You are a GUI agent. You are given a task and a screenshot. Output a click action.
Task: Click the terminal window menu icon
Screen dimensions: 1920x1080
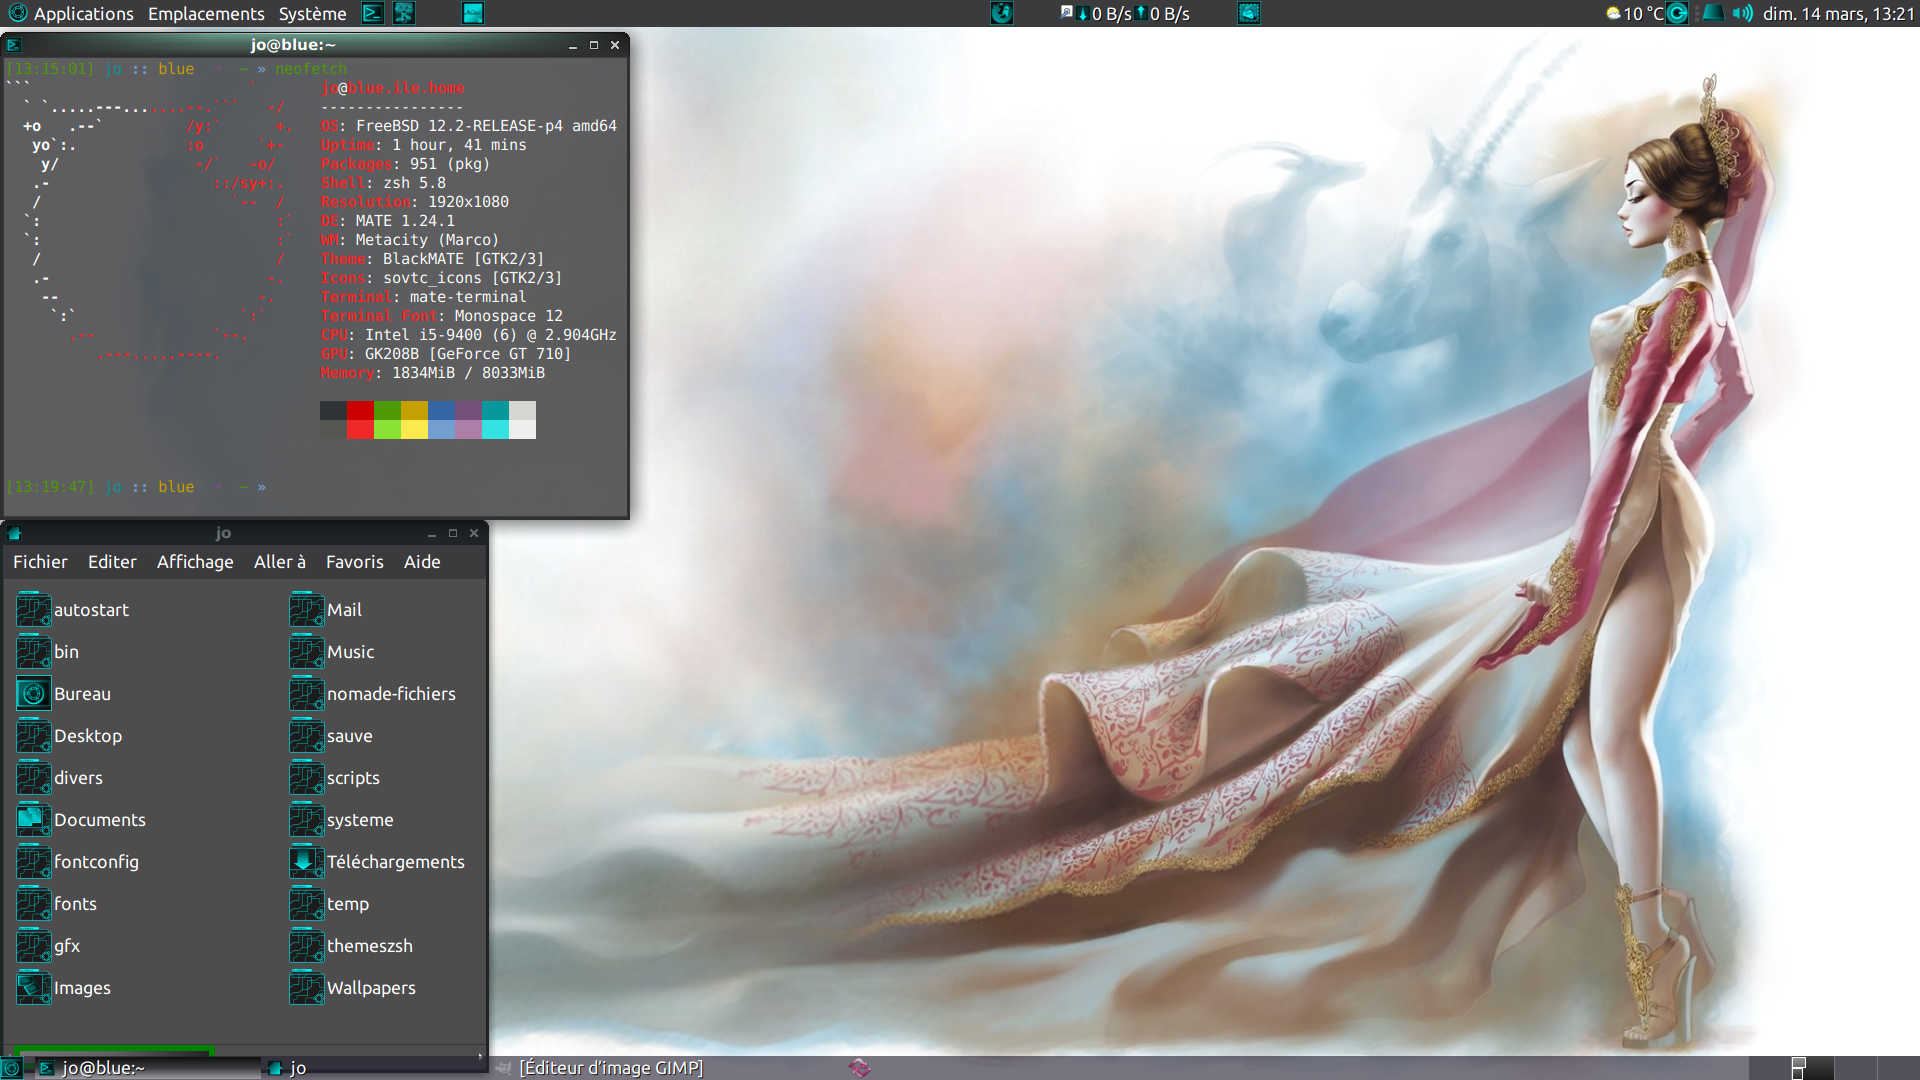[13, 45]
